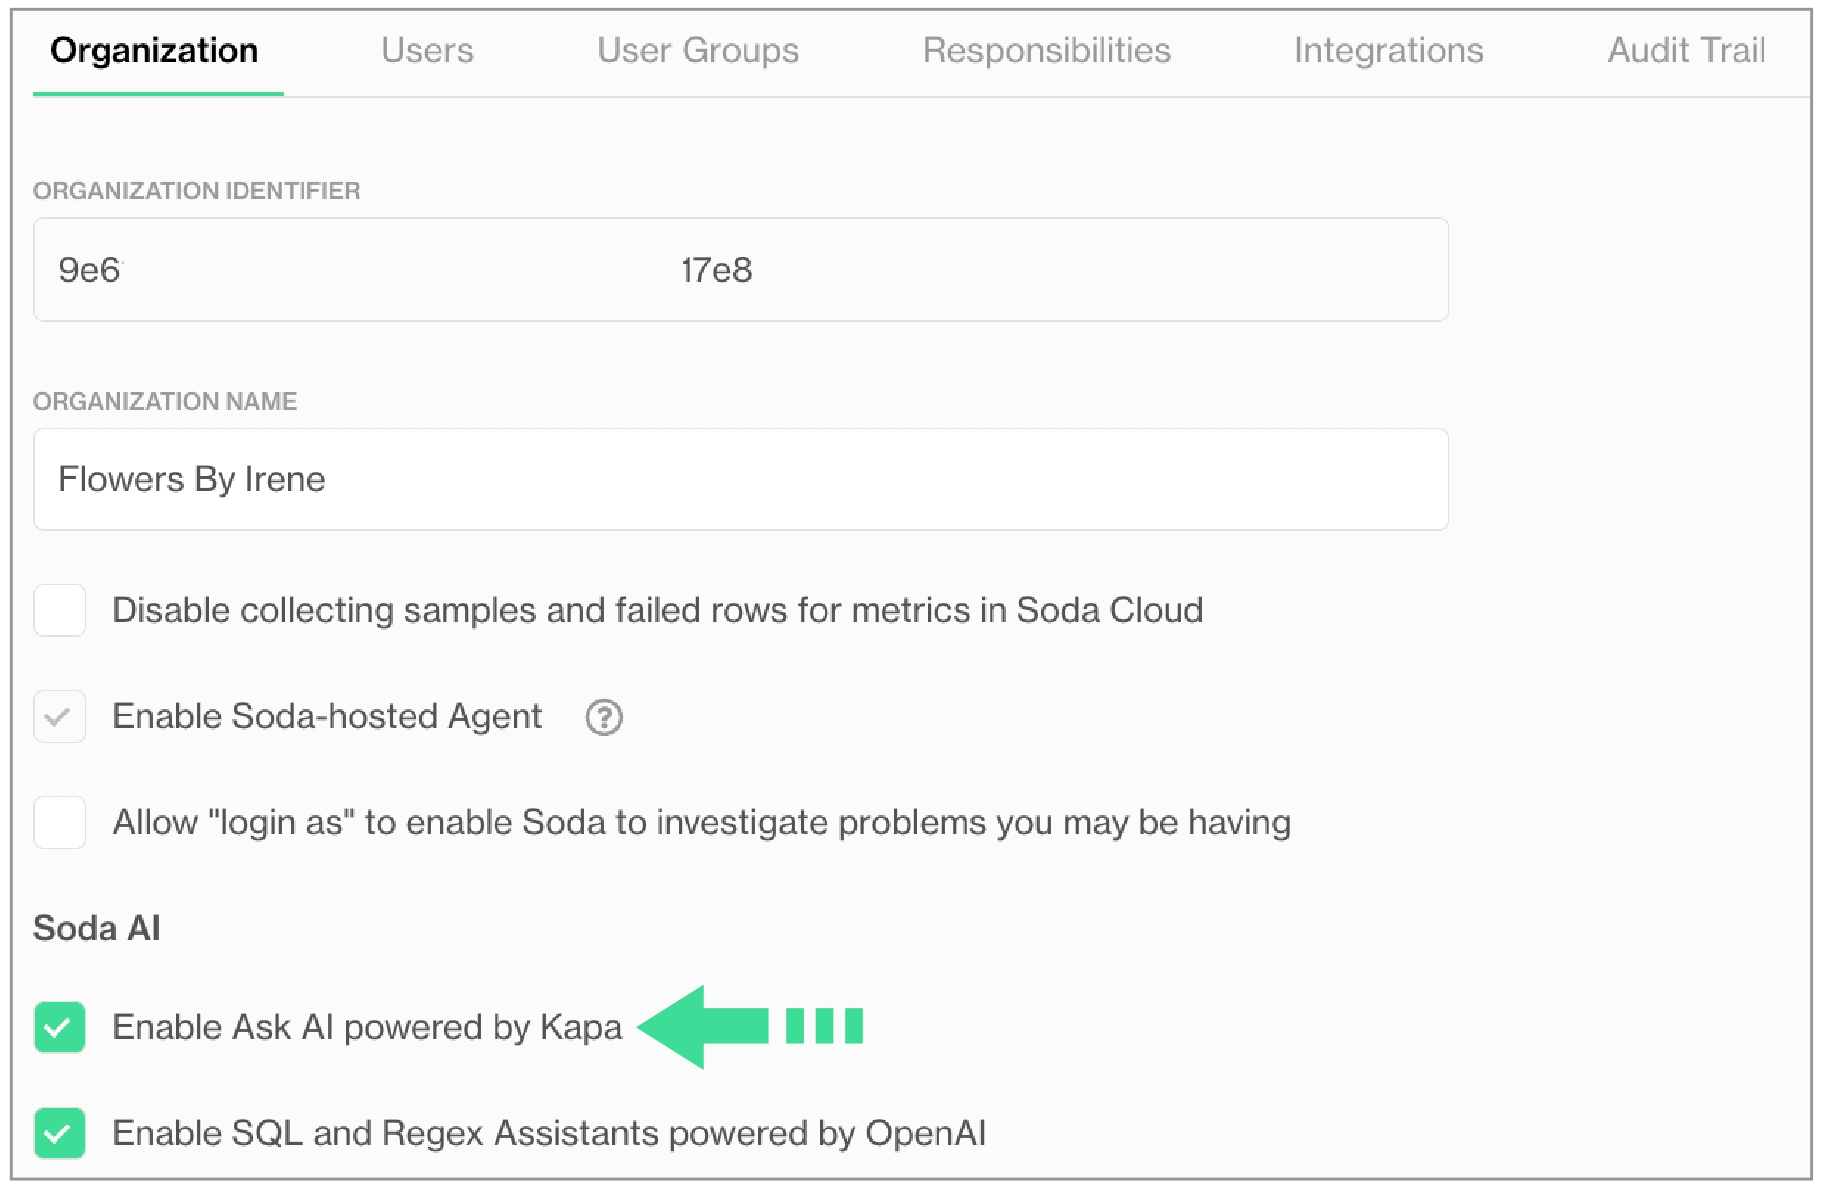Open the User Groups tab
Screen dimensions: 1832x1192
697,51
